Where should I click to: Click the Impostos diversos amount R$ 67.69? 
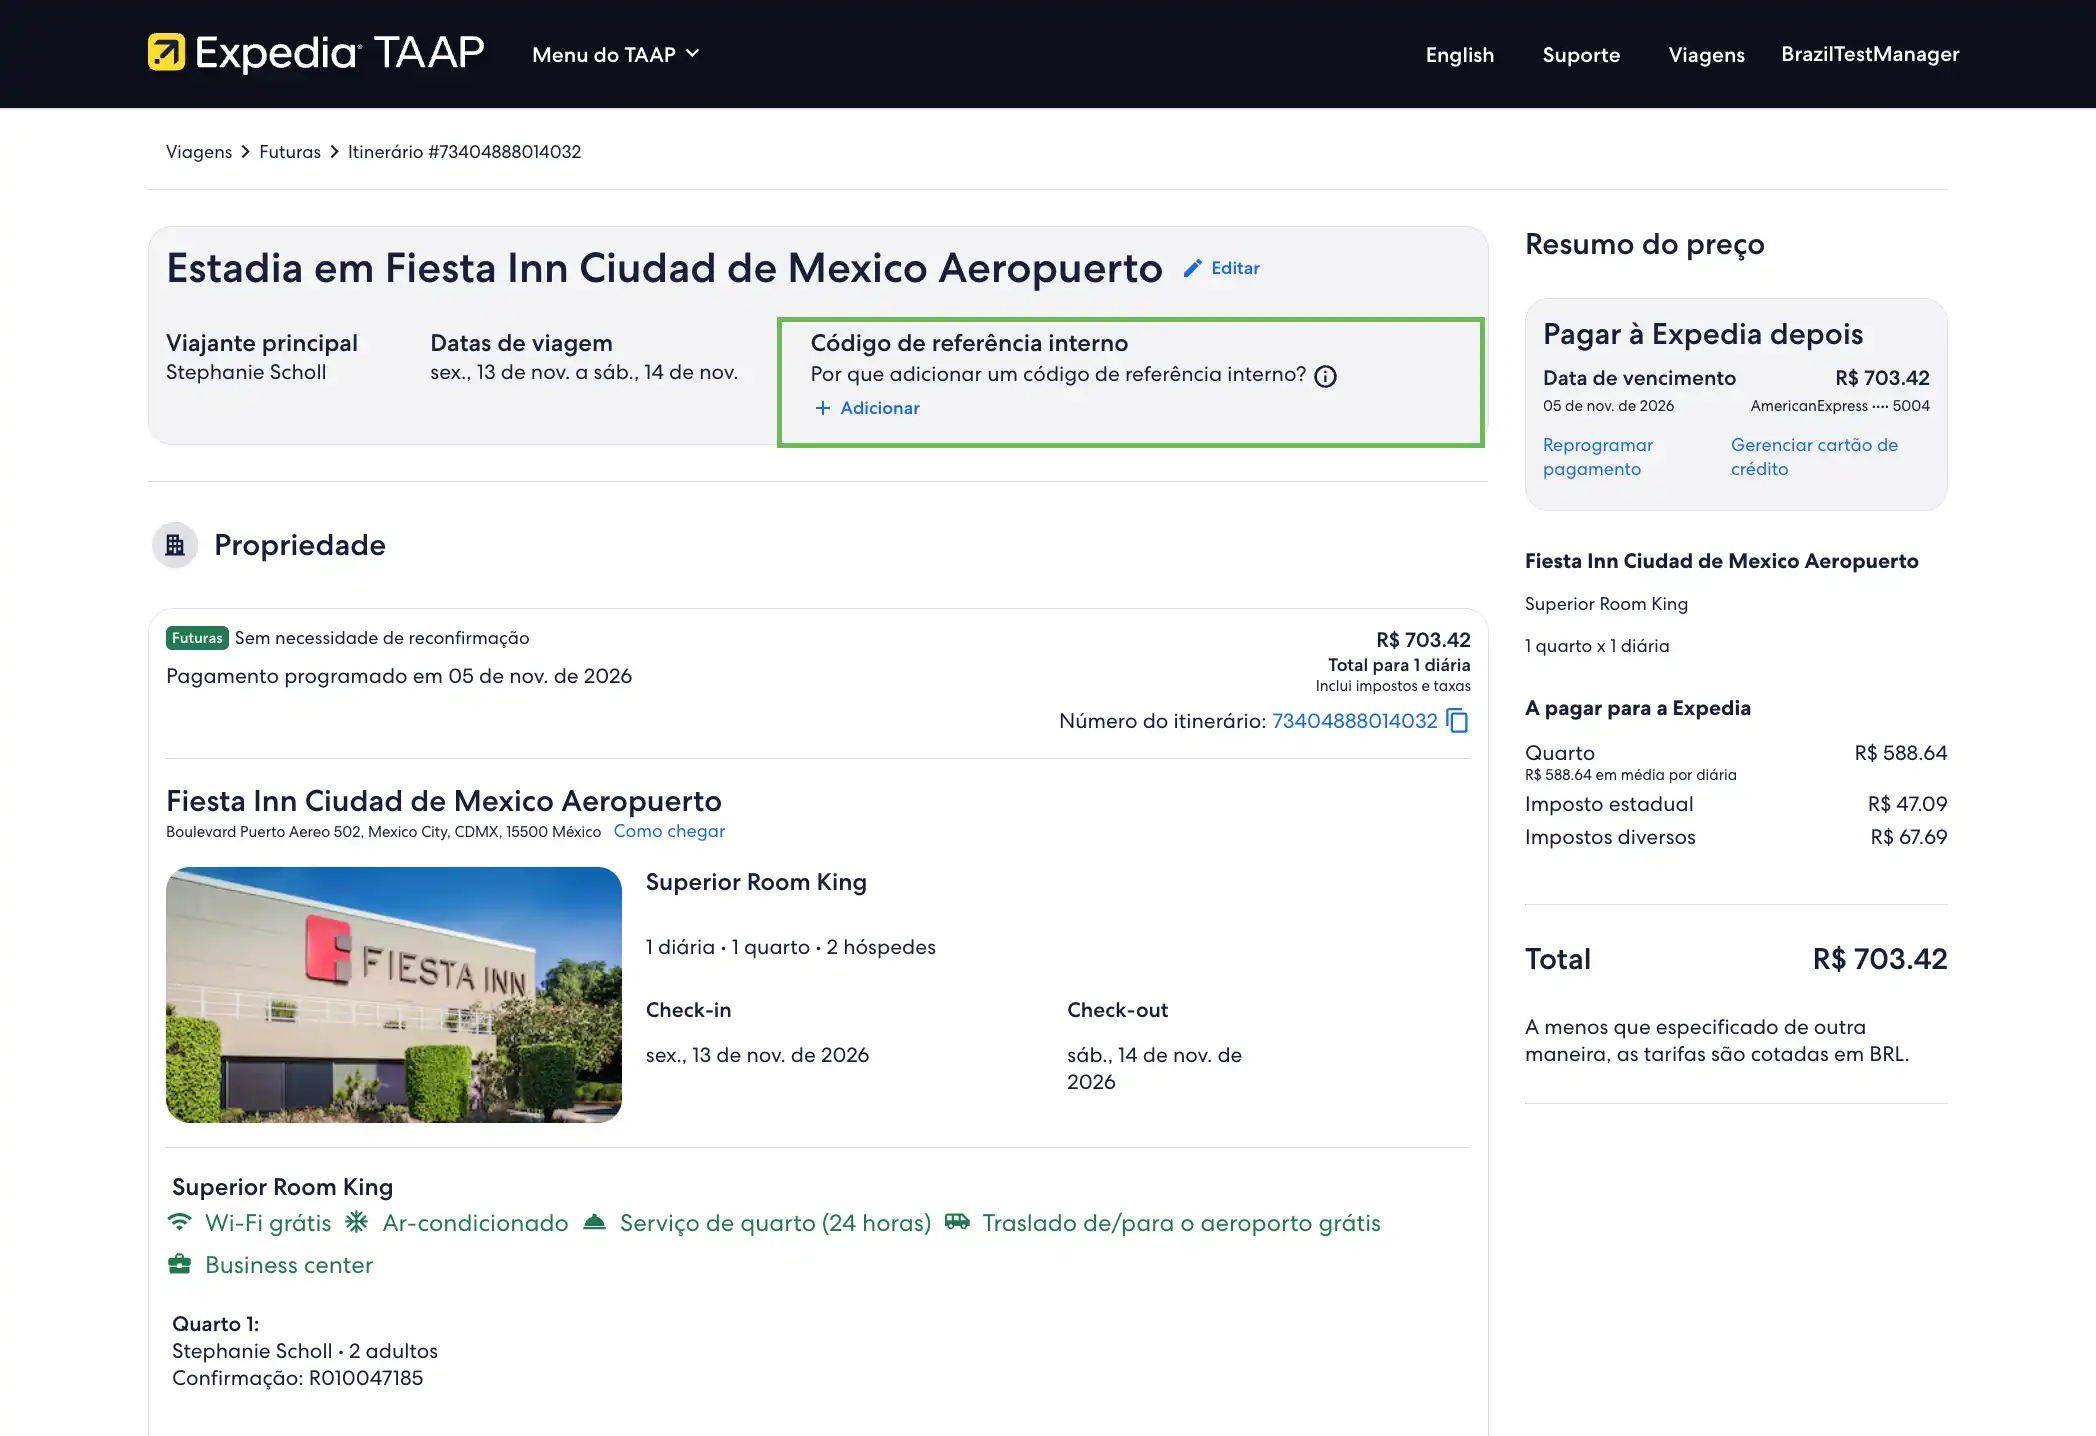1909,837
